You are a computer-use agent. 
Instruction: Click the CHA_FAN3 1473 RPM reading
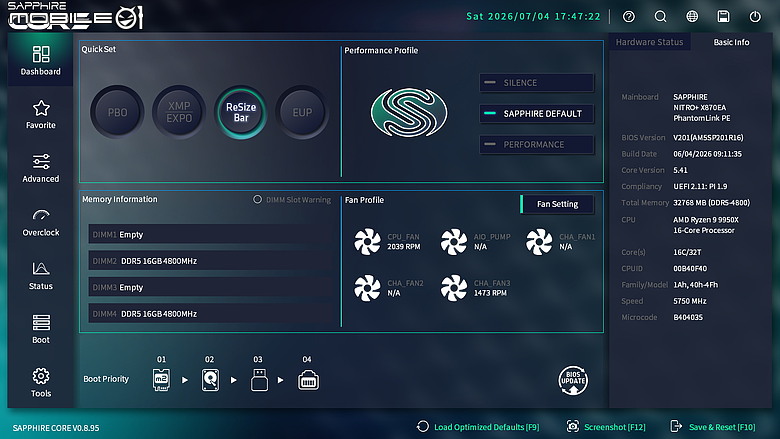490,293
